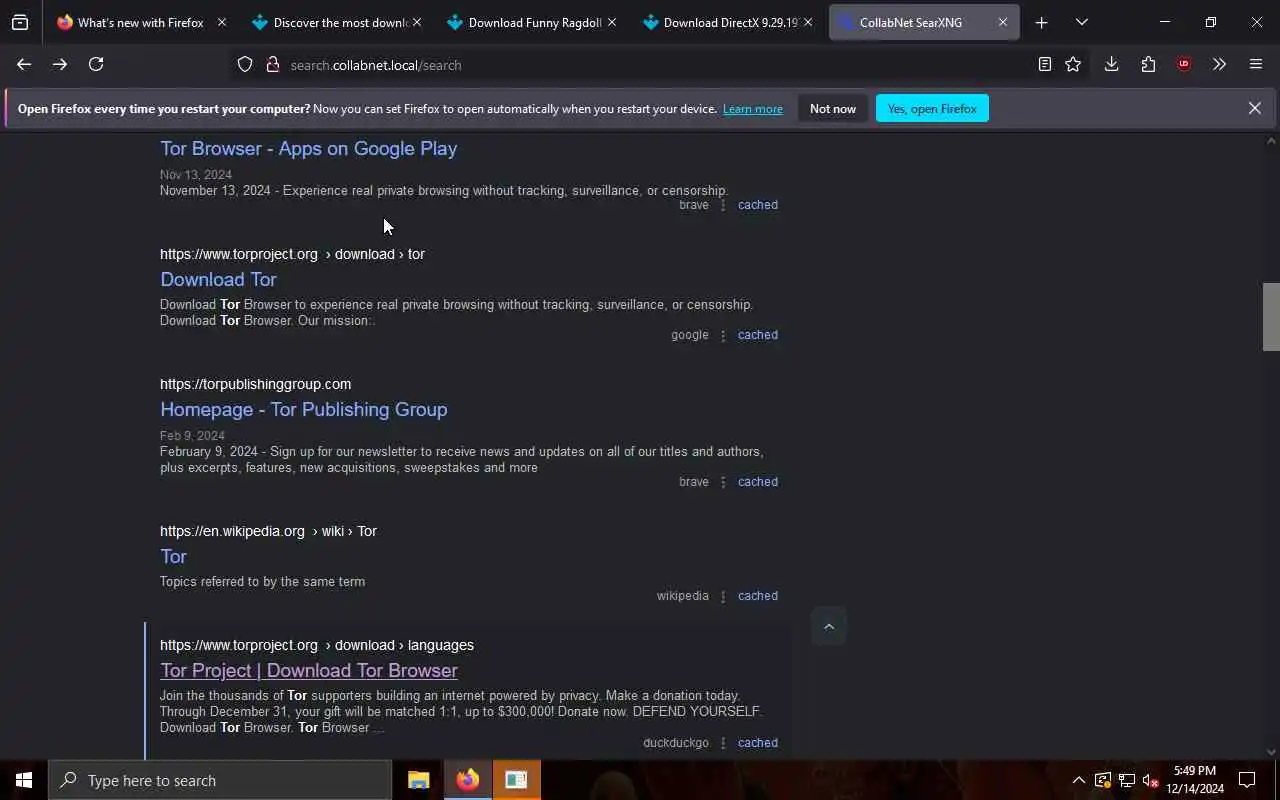This screenshot has height=800, width=1280.
Task: Open Windows Start menu
Action: point(24,780)
